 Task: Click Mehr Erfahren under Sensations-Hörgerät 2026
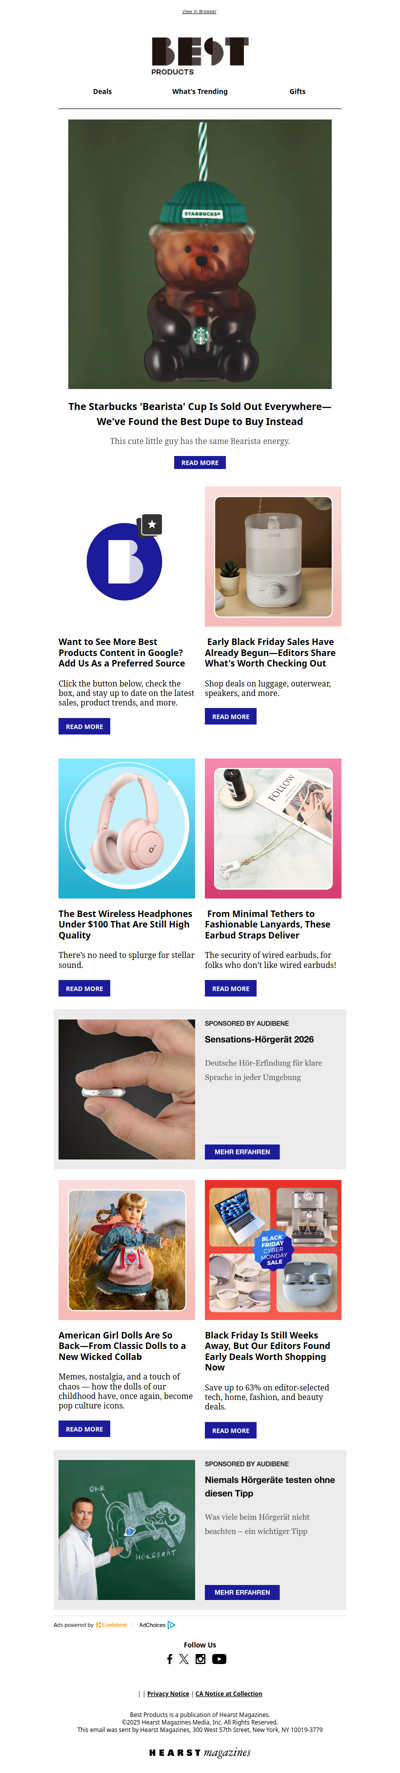click(242, 1151)
